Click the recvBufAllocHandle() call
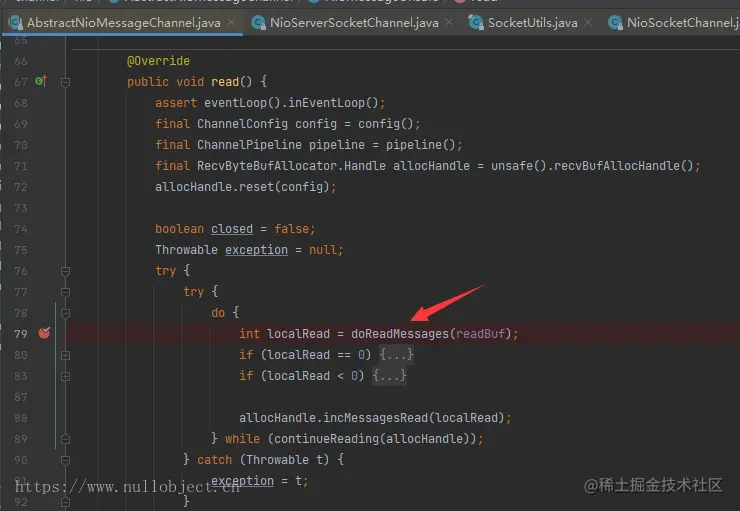 click(x=623, y=166)
